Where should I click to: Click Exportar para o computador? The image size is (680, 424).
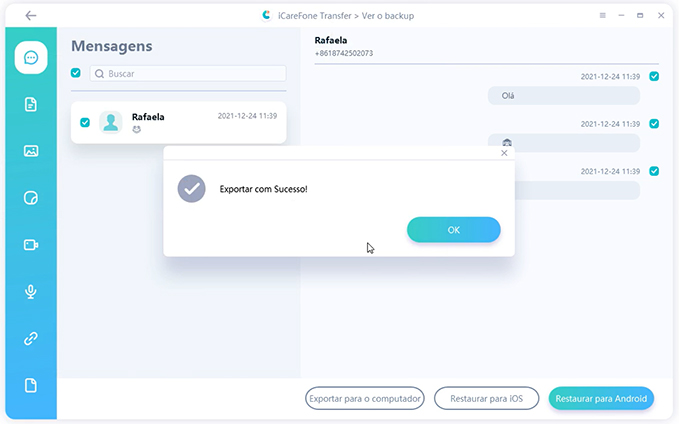(x=365, y=398)
